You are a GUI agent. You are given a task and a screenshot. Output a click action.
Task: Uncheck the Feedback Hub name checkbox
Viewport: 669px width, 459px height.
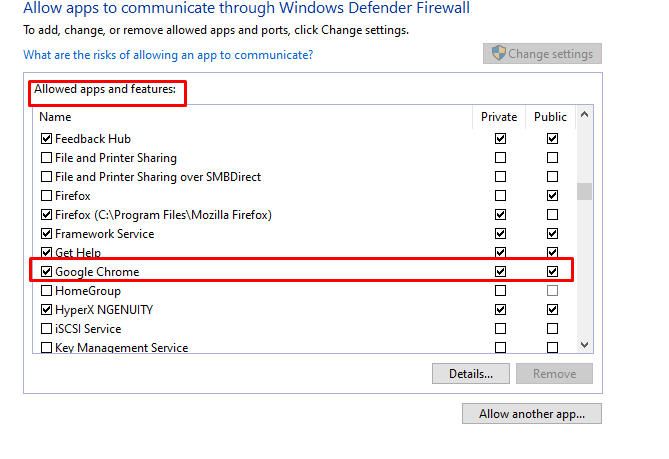point(46,139)
